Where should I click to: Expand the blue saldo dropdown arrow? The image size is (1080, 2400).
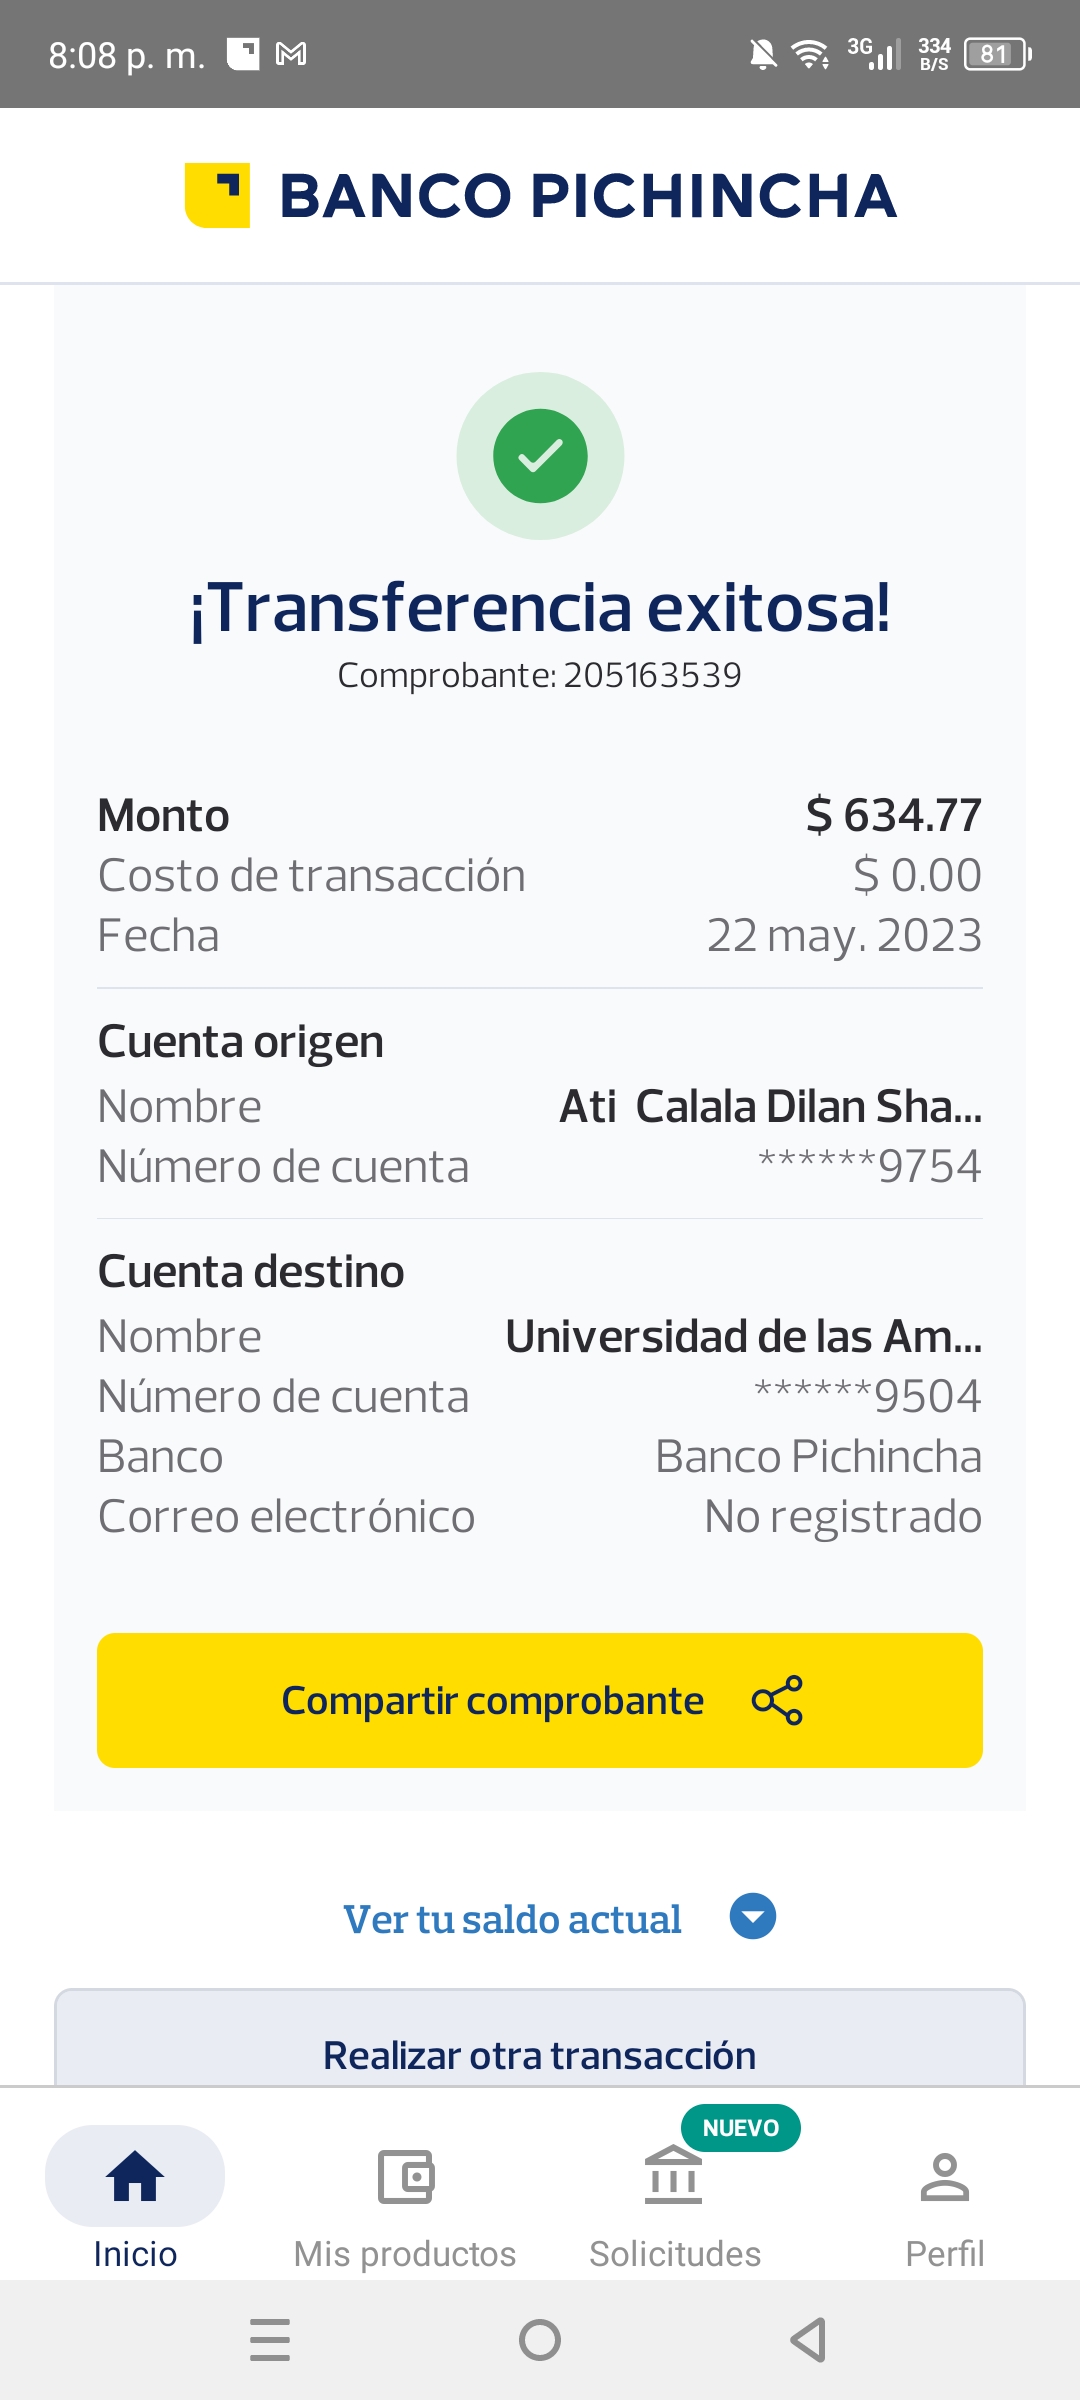pos(753,1917)
